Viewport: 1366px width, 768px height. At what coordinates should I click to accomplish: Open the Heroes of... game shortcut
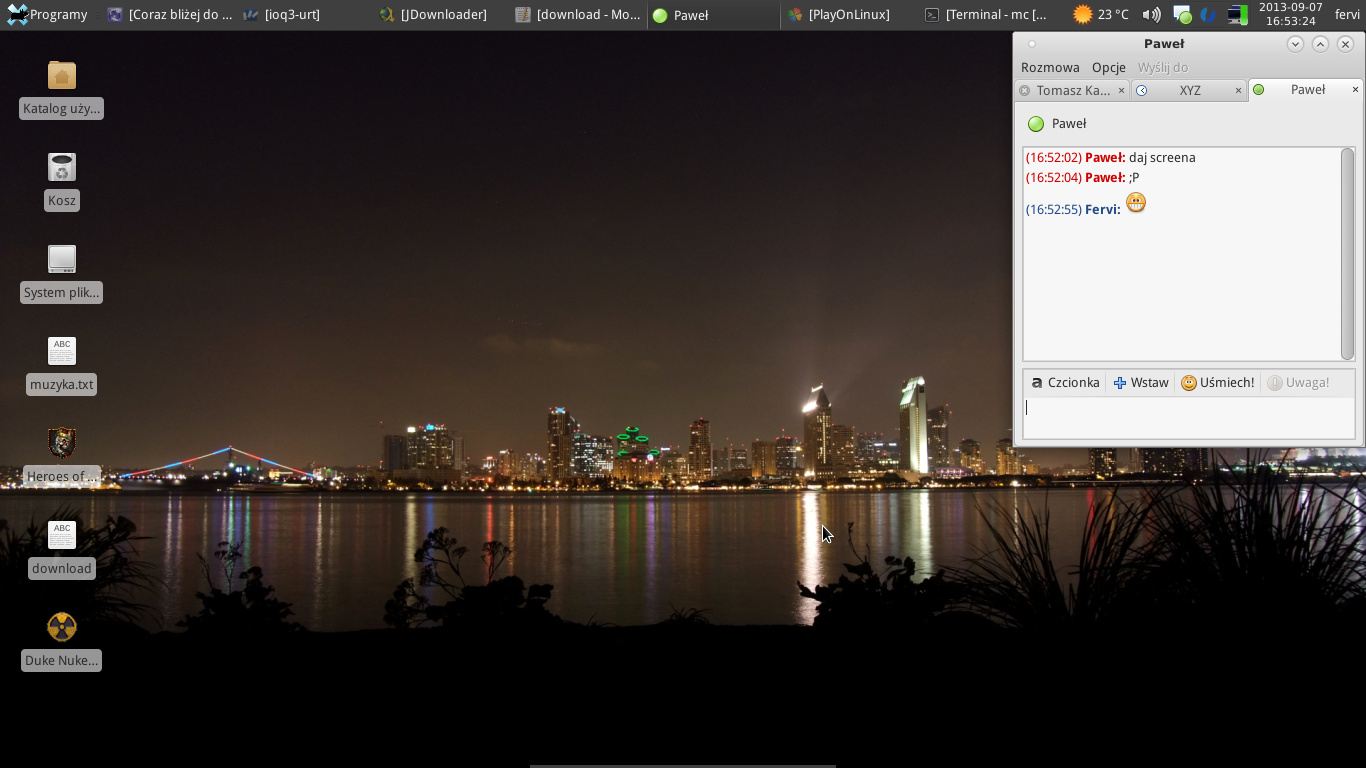pos(62,443)
